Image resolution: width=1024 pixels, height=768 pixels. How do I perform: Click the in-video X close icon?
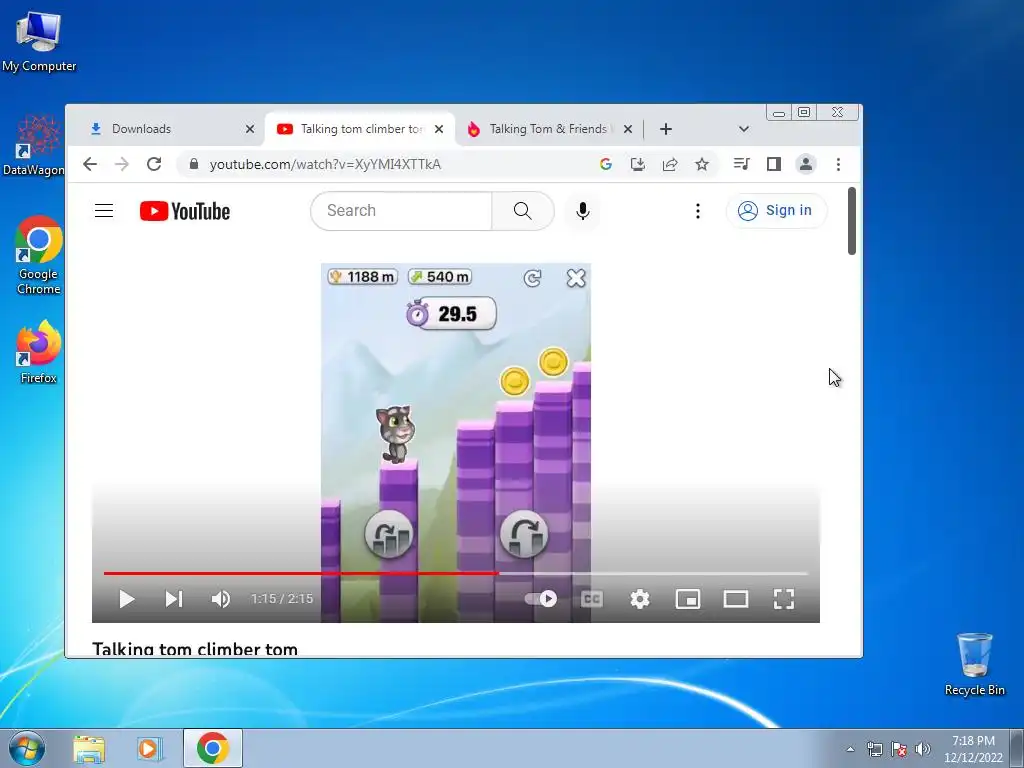[x=576, y=279]
